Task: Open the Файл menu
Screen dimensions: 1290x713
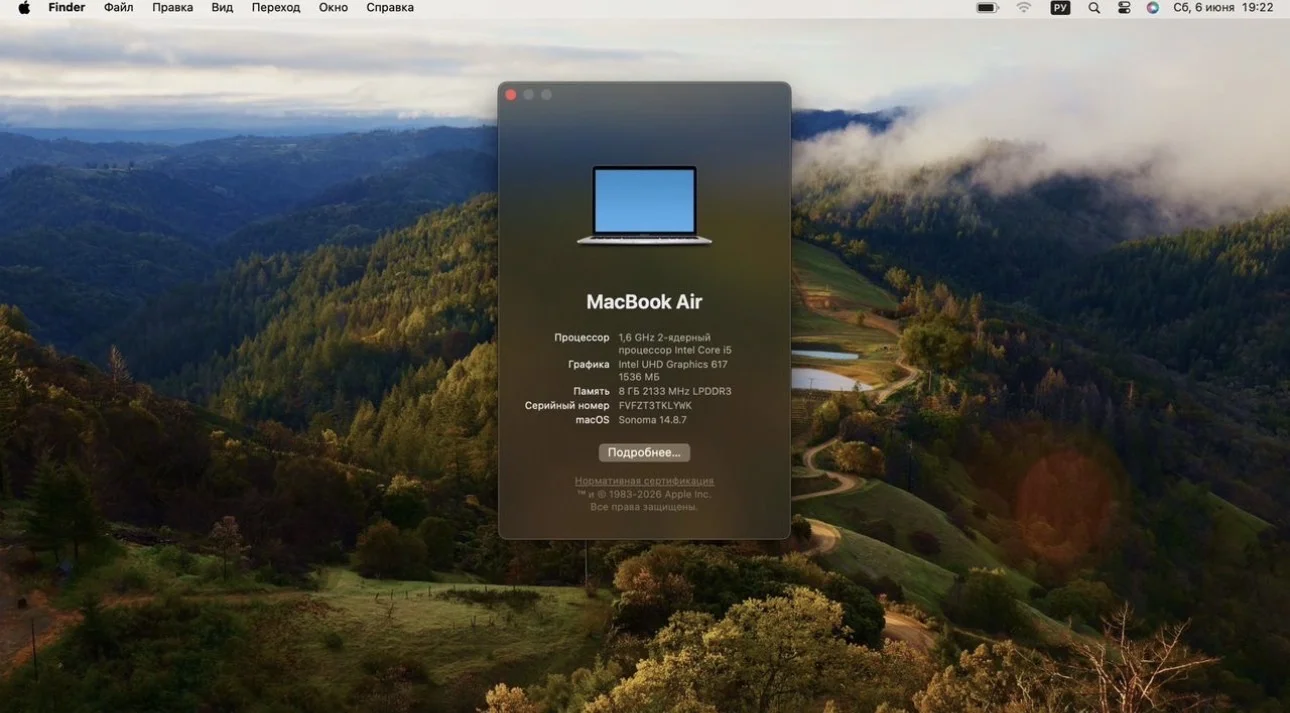Action: (118, 7)
